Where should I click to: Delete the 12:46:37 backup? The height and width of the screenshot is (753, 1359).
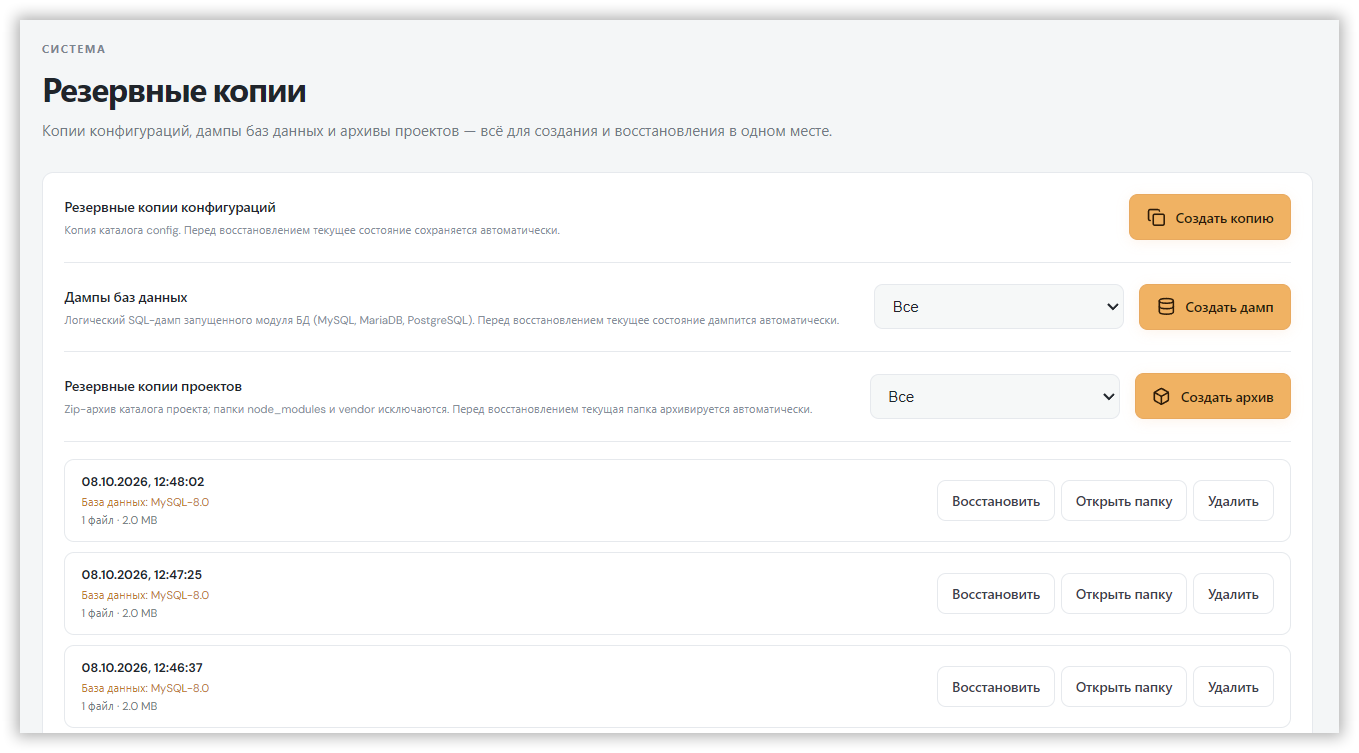coord(1233,687)
